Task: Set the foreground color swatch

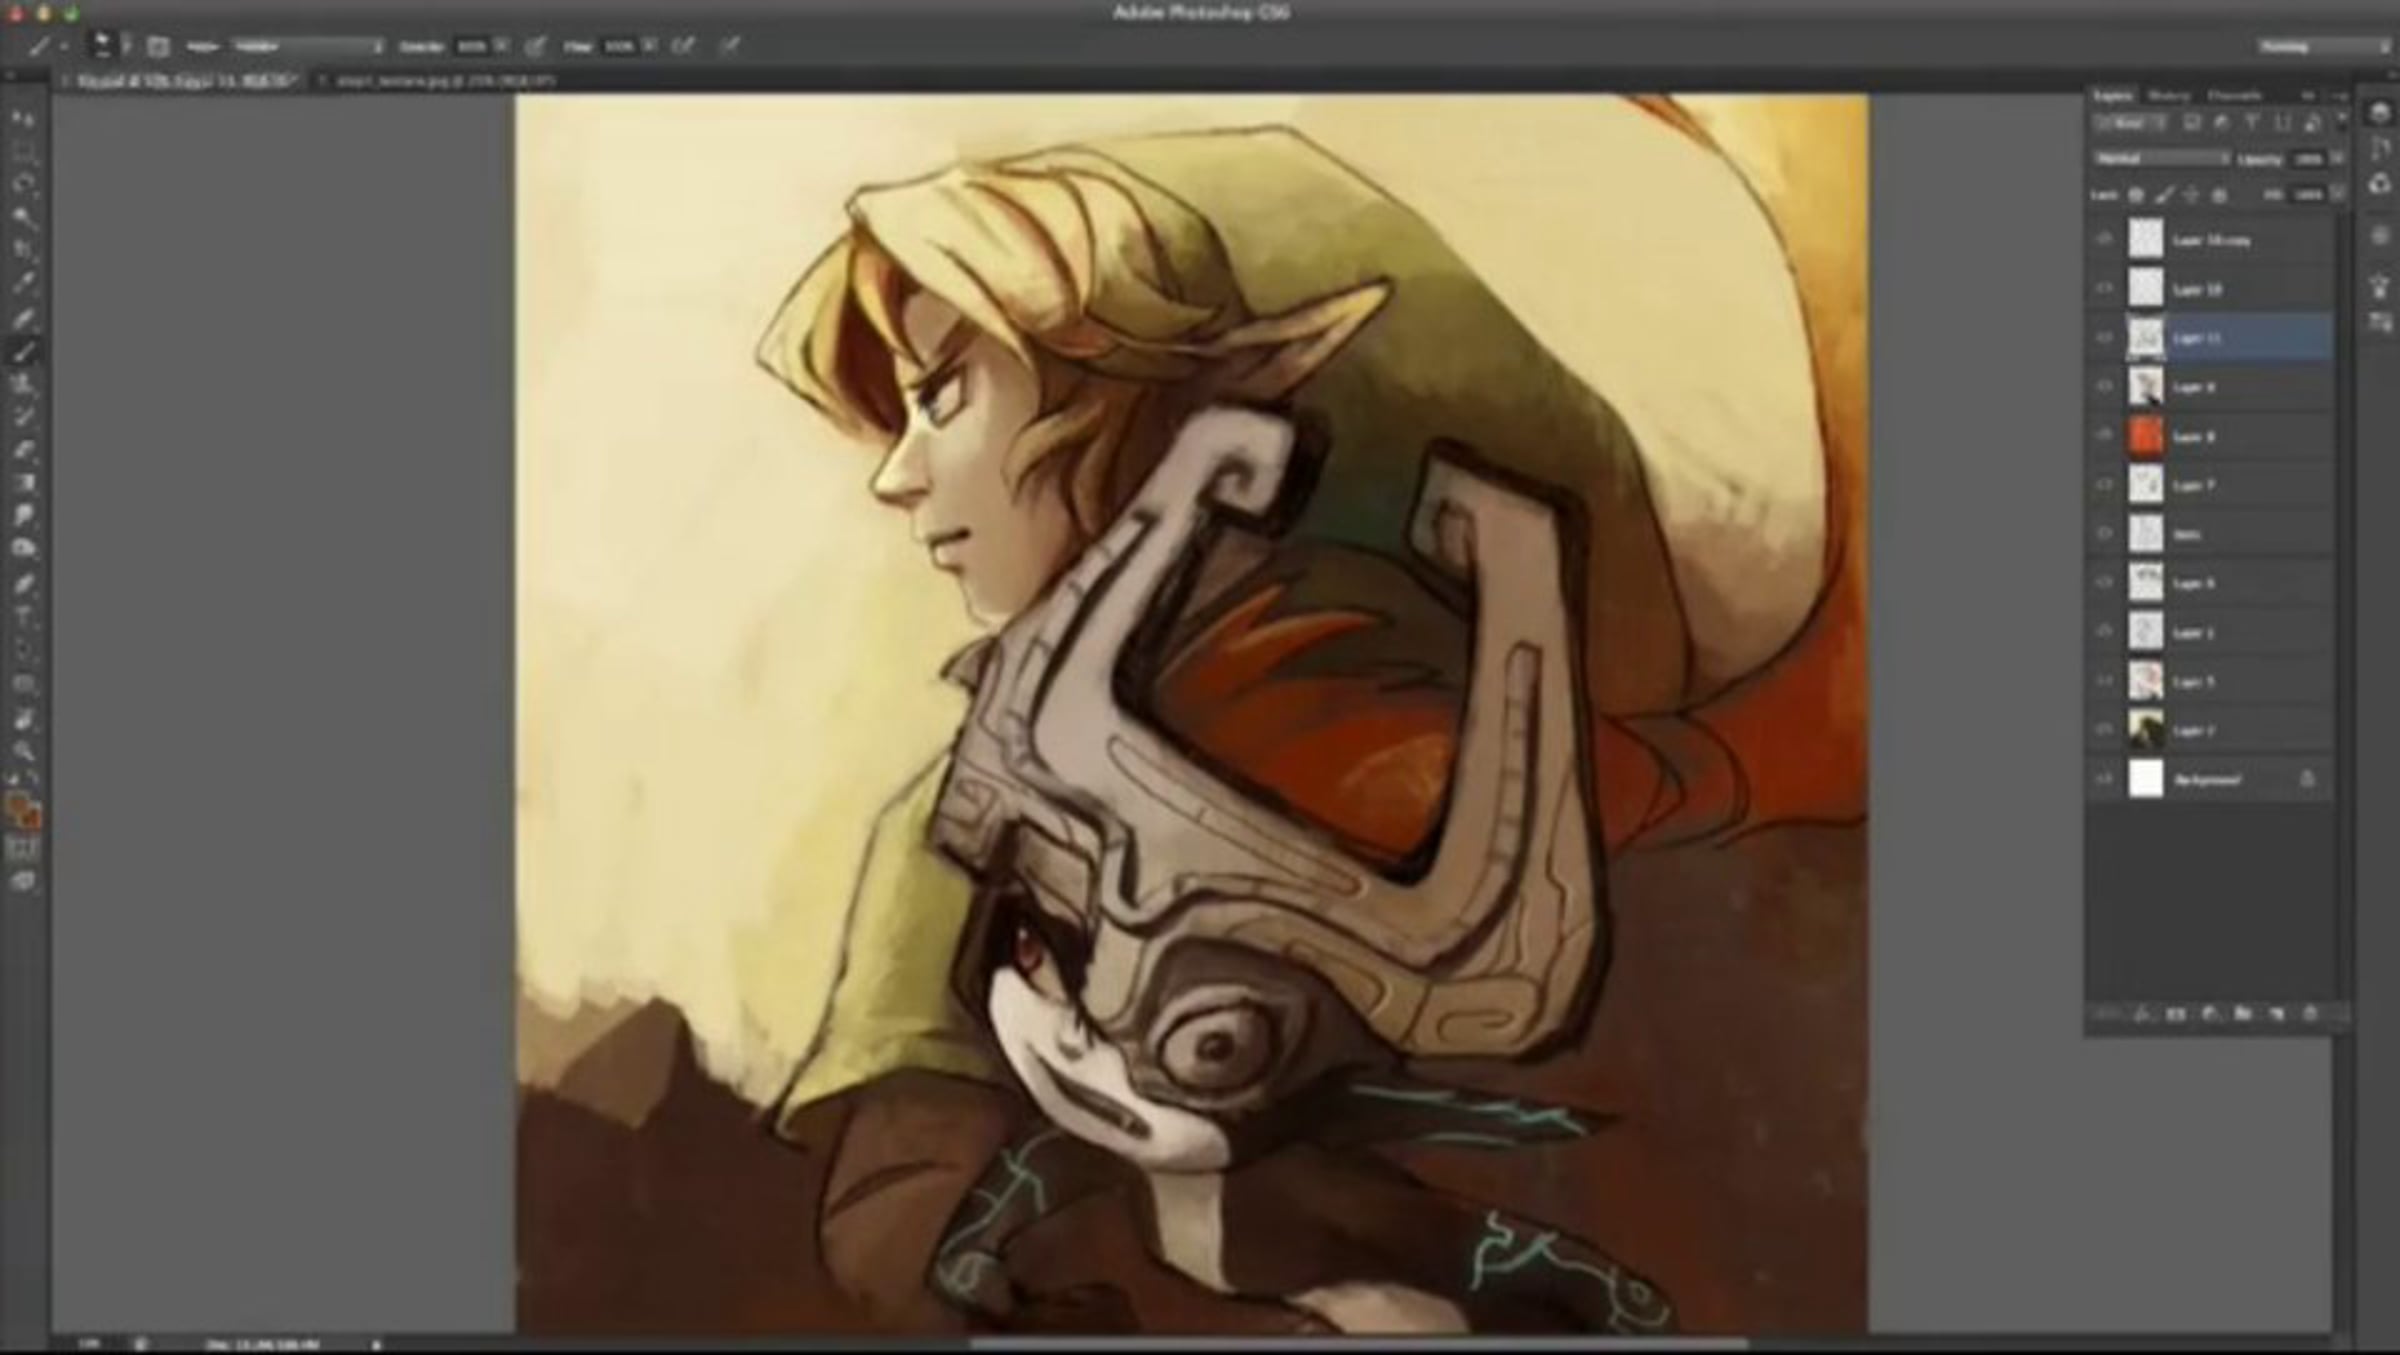Action: (16, 805)
